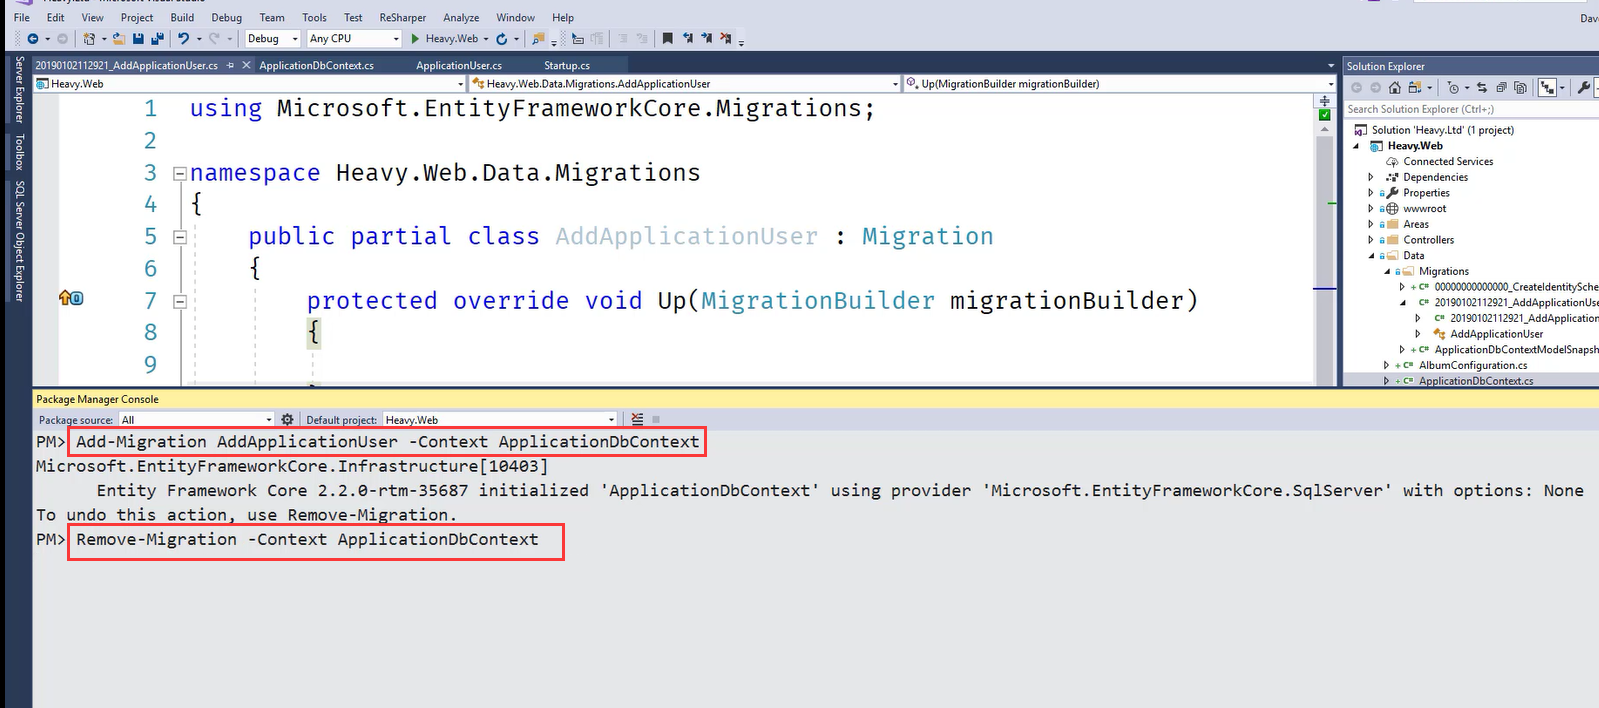Select the Properties node in Solution Explorer
This screenshot has height=708, width=1599.
click(x=1426, y=193)
